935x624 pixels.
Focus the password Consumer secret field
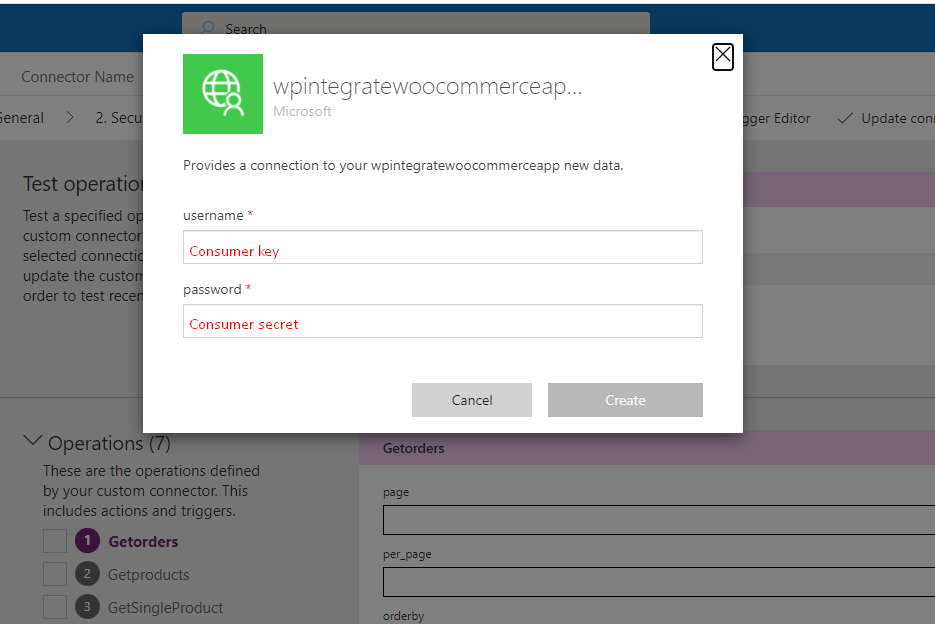[442, 321]
